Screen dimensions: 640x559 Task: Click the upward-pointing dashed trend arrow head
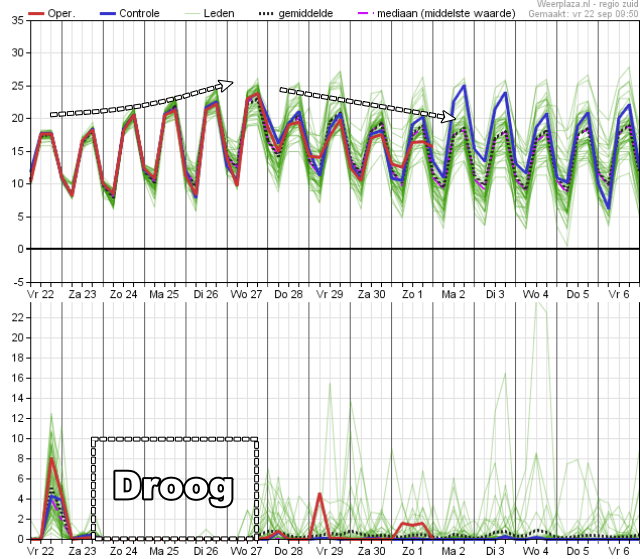pos(227,85)
